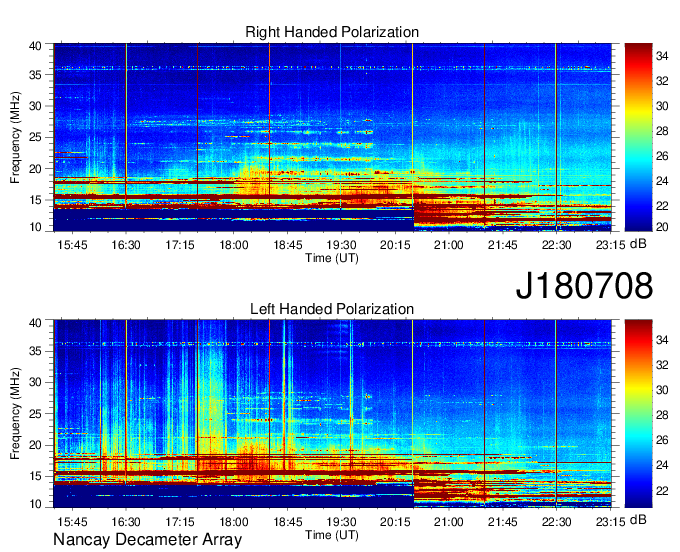Click Frequency (MHz) label of Left Handed plot
The height and width of the screenshot is (552, 680).
click(15, 414)
